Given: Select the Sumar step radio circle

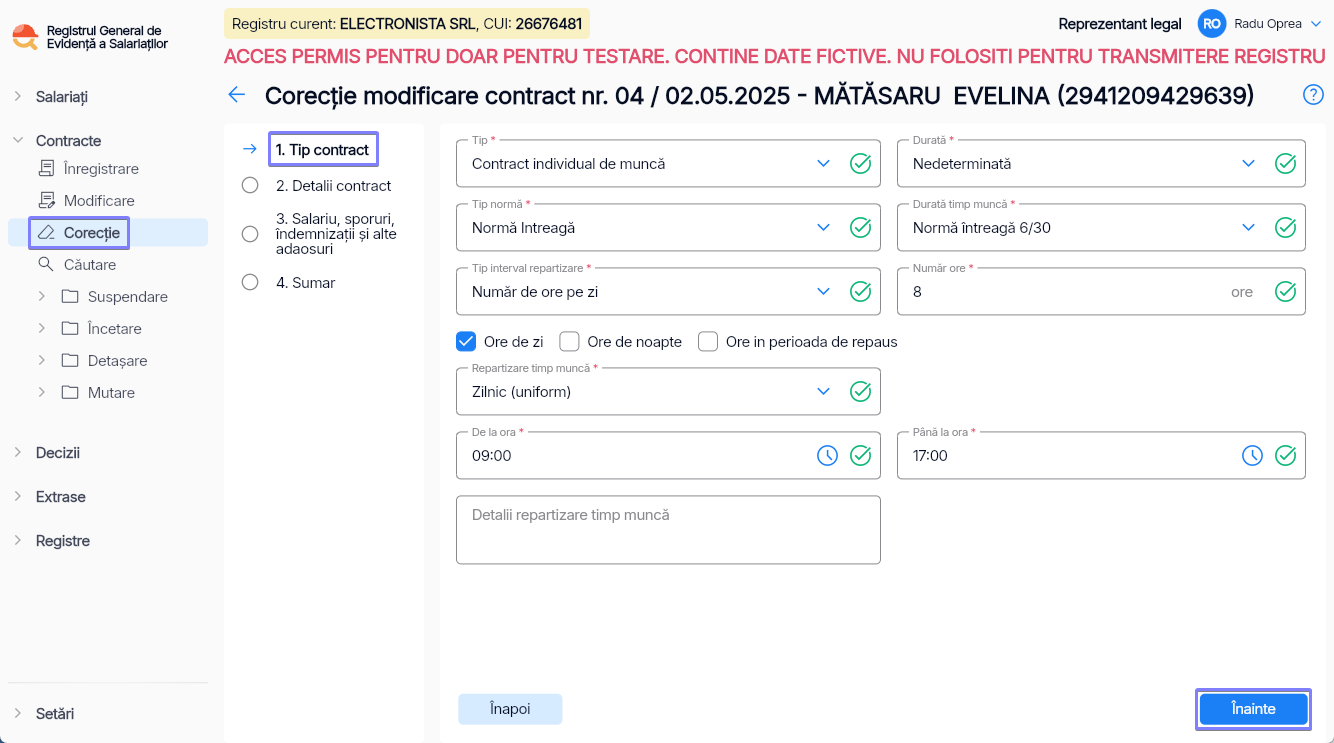Looking at the screenshot, I should click(250, 282).
